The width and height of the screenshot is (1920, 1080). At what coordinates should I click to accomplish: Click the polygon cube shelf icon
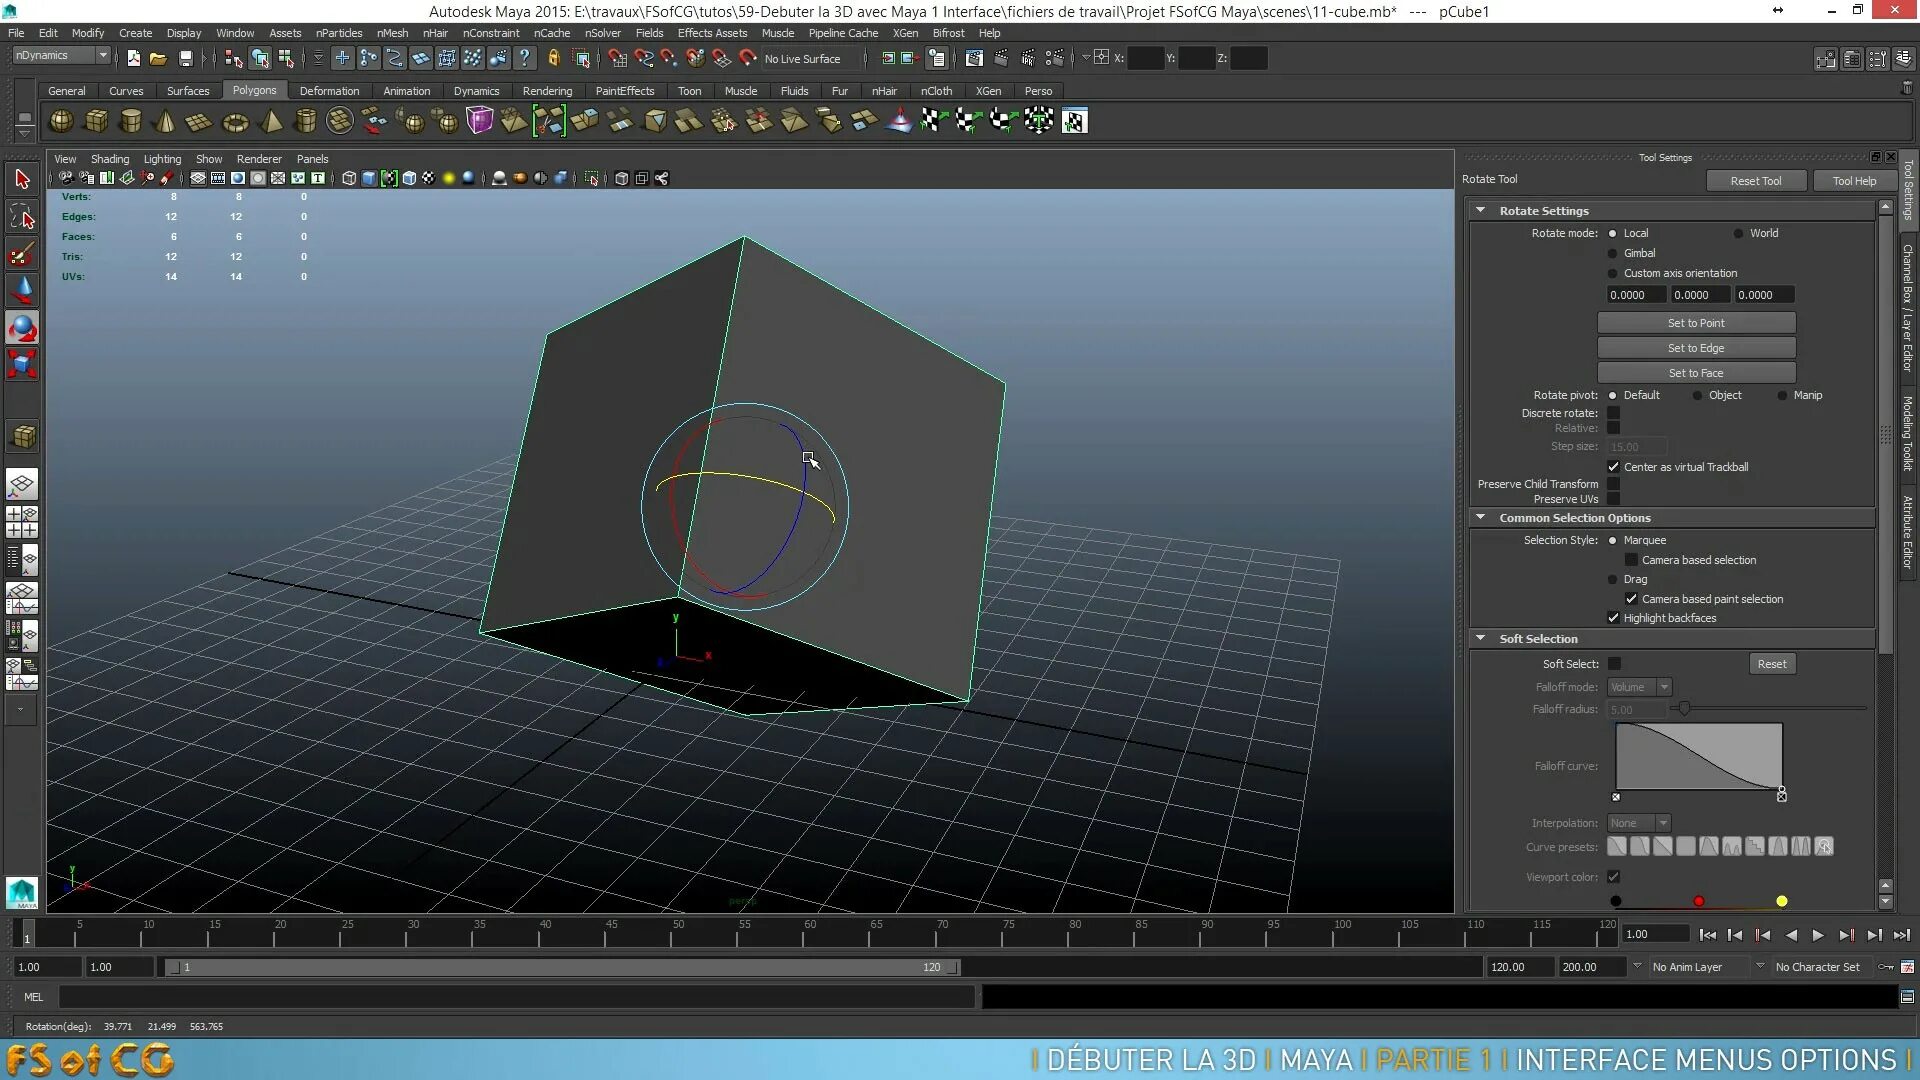point(96,121)
